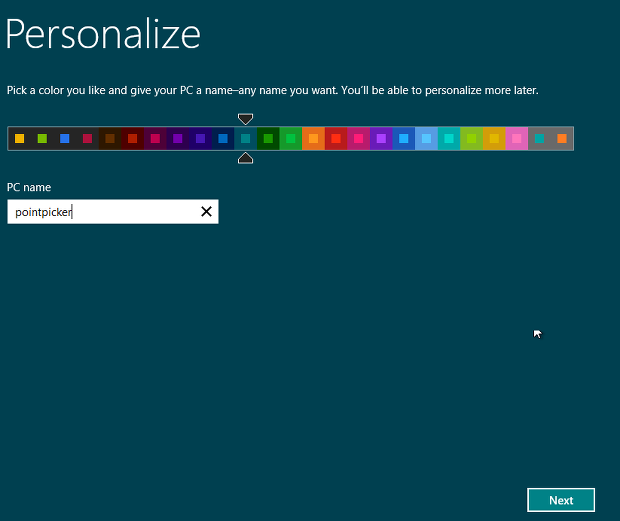Pick the dark gray swatch with yellow square

[19, 138]
